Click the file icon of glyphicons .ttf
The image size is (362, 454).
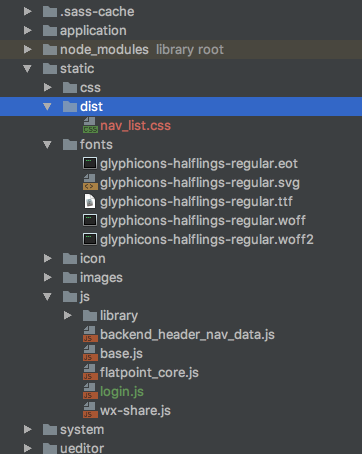point(90,201)
